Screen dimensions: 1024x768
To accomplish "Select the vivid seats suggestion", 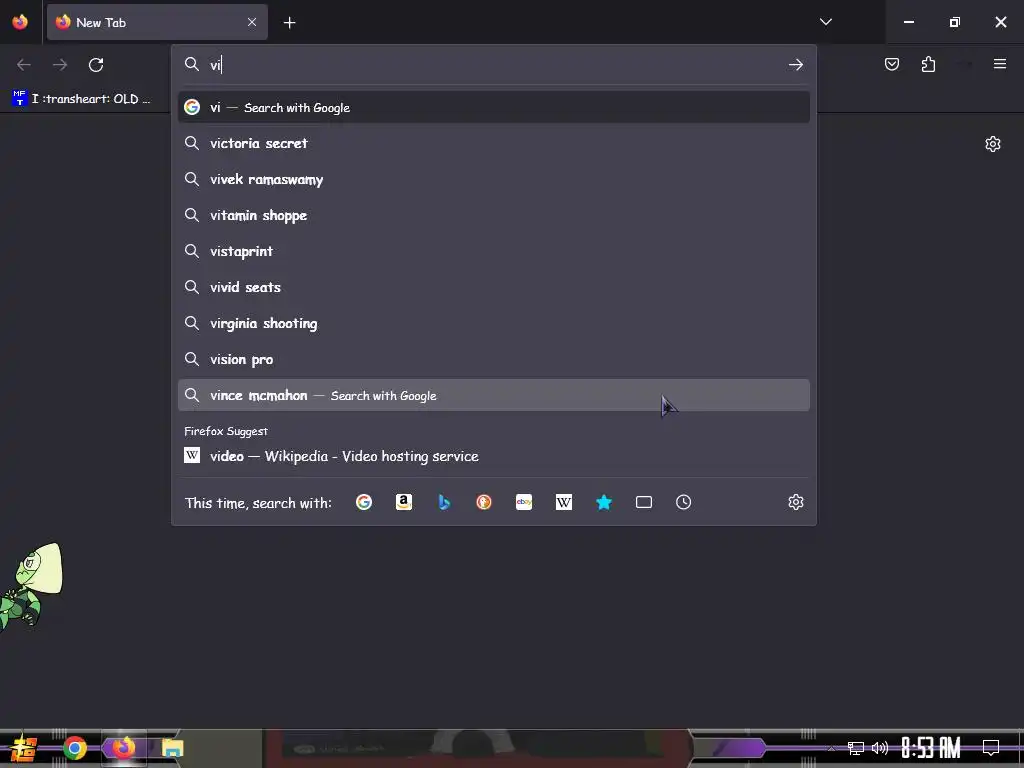I will (494, 287).
